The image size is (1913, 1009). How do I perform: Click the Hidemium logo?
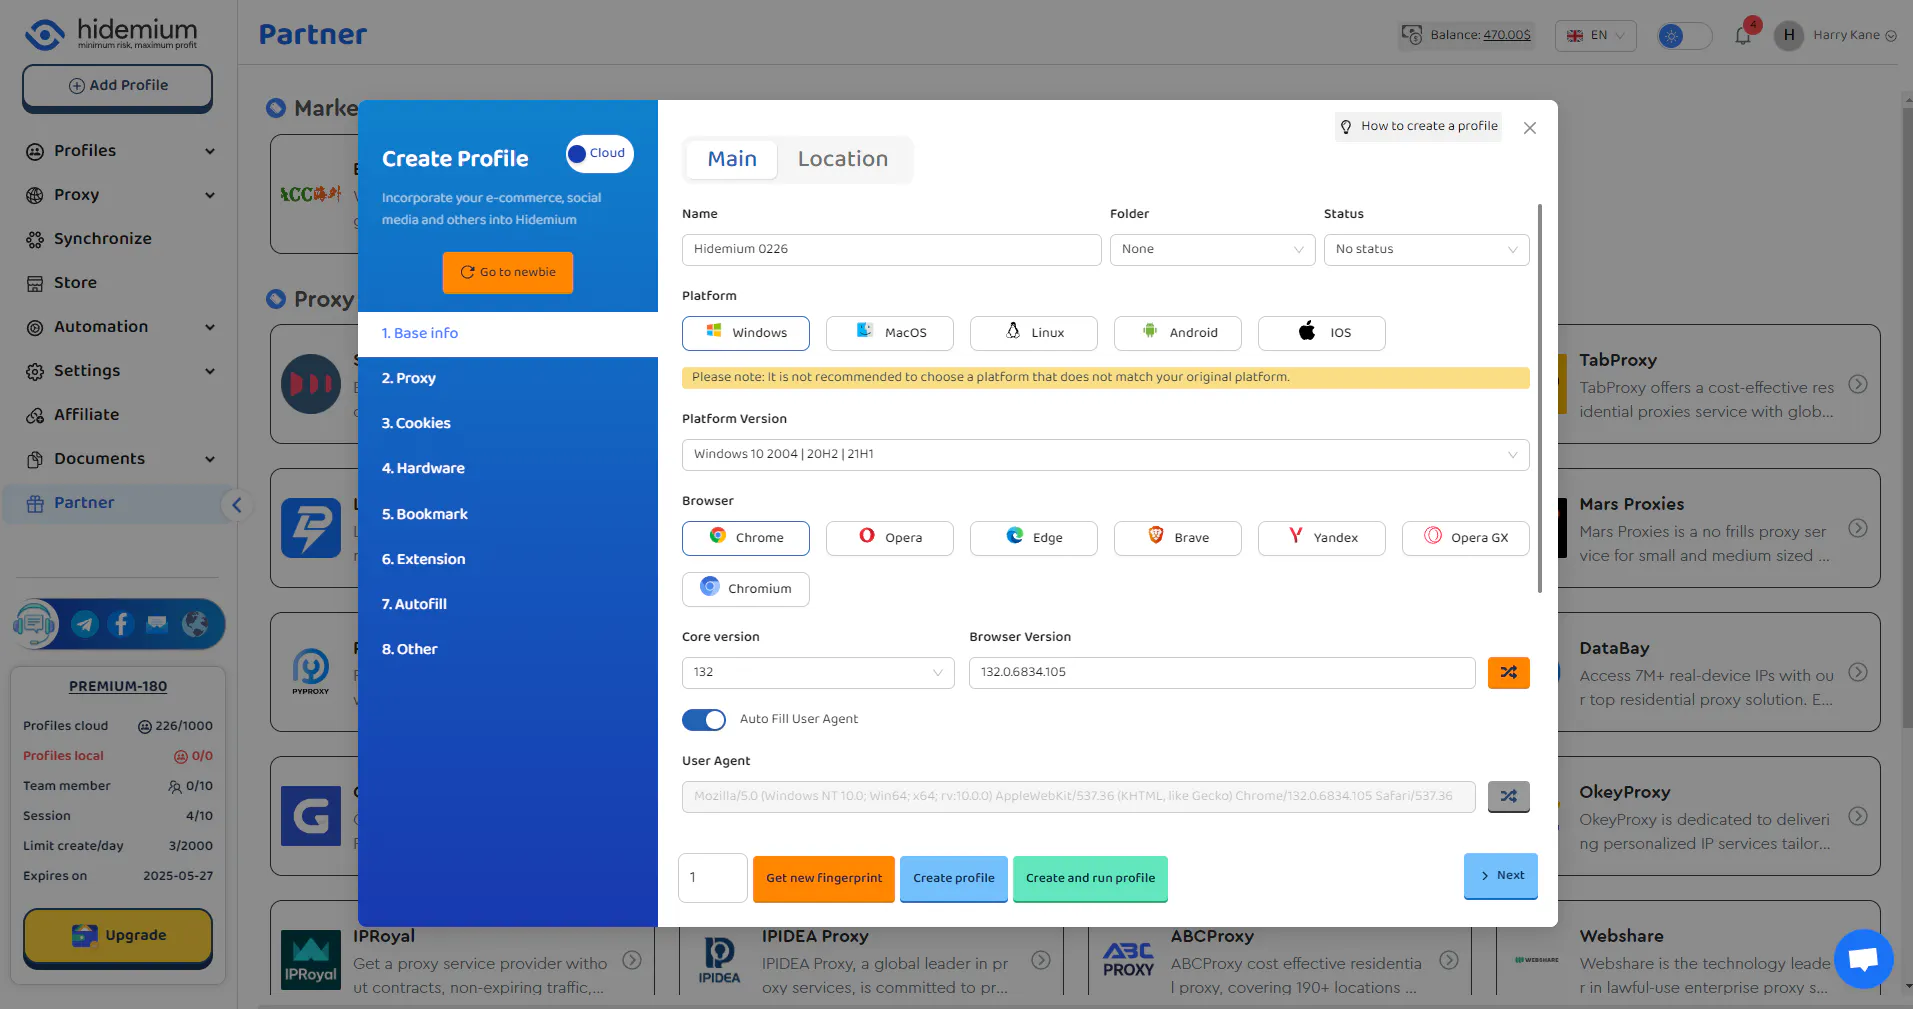pyautogui.click(x=111, y=34)
